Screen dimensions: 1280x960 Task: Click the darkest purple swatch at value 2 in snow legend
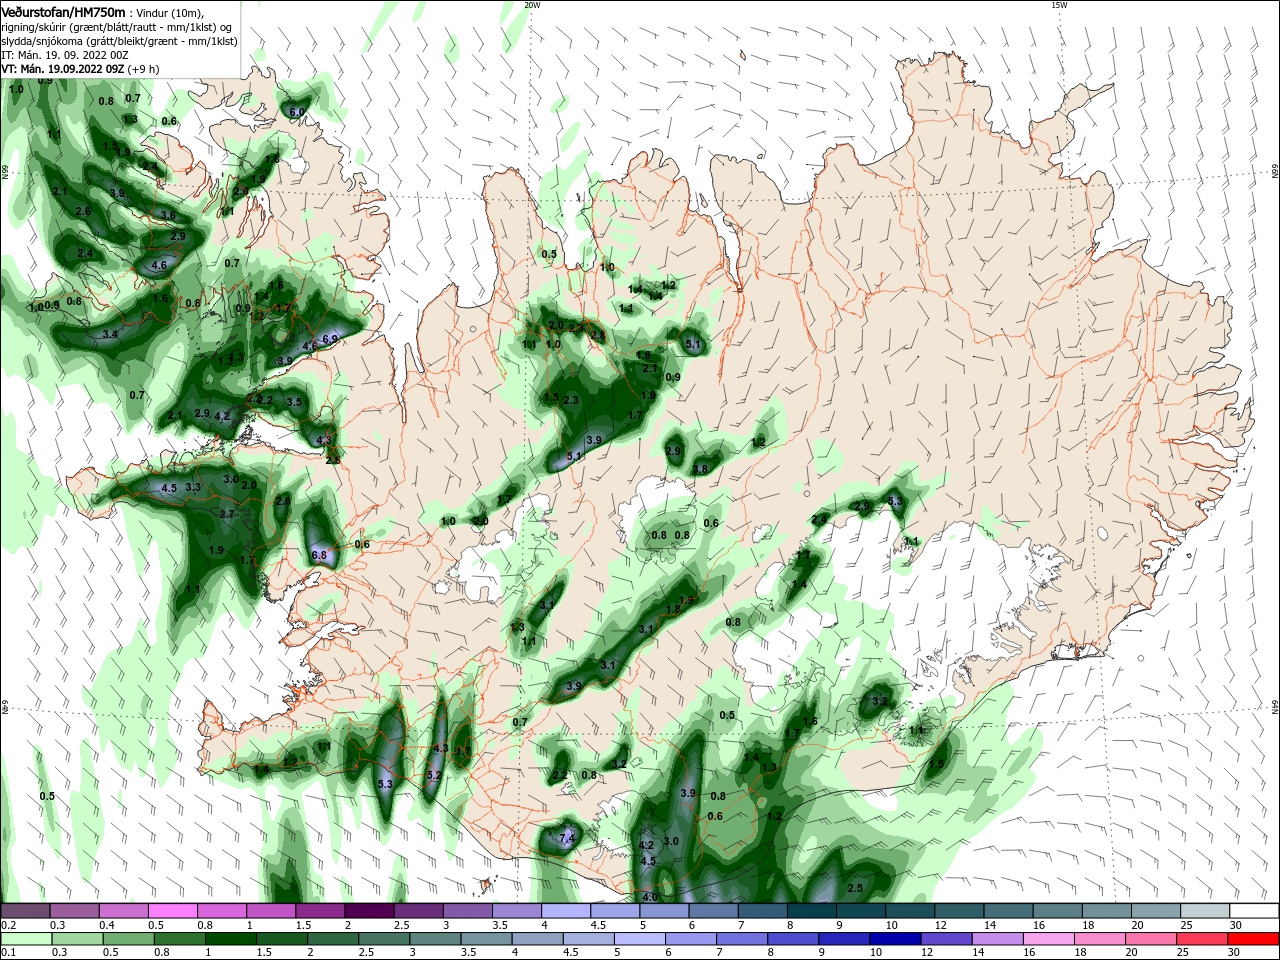369,911
